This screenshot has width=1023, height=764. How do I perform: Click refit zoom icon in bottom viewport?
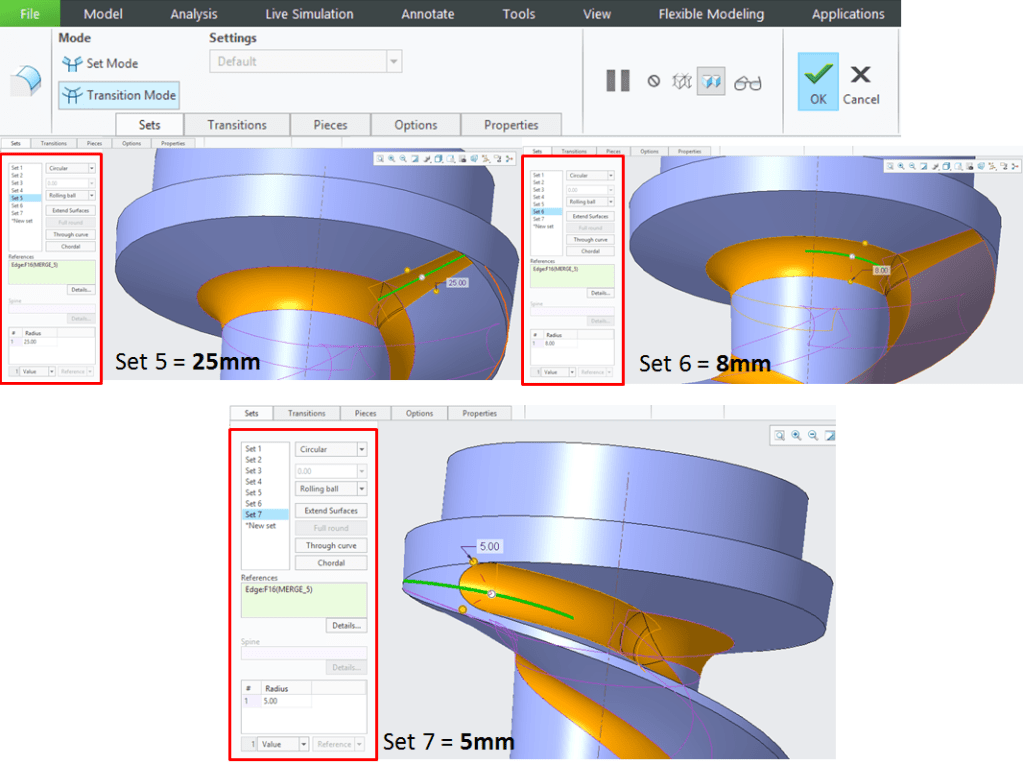click(779, 436)
